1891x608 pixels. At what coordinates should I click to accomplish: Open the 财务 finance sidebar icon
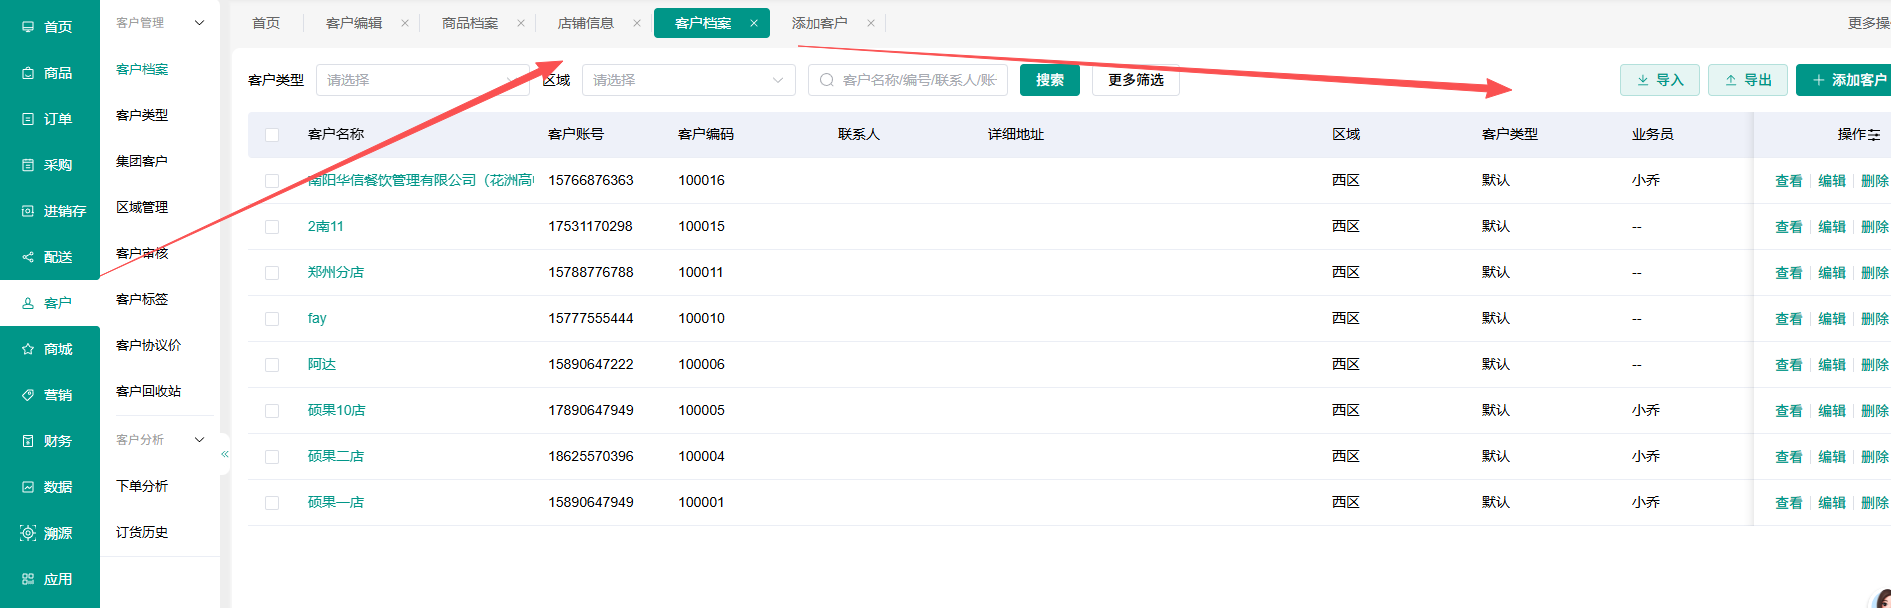pyautogui.click(x=28, y=441)
